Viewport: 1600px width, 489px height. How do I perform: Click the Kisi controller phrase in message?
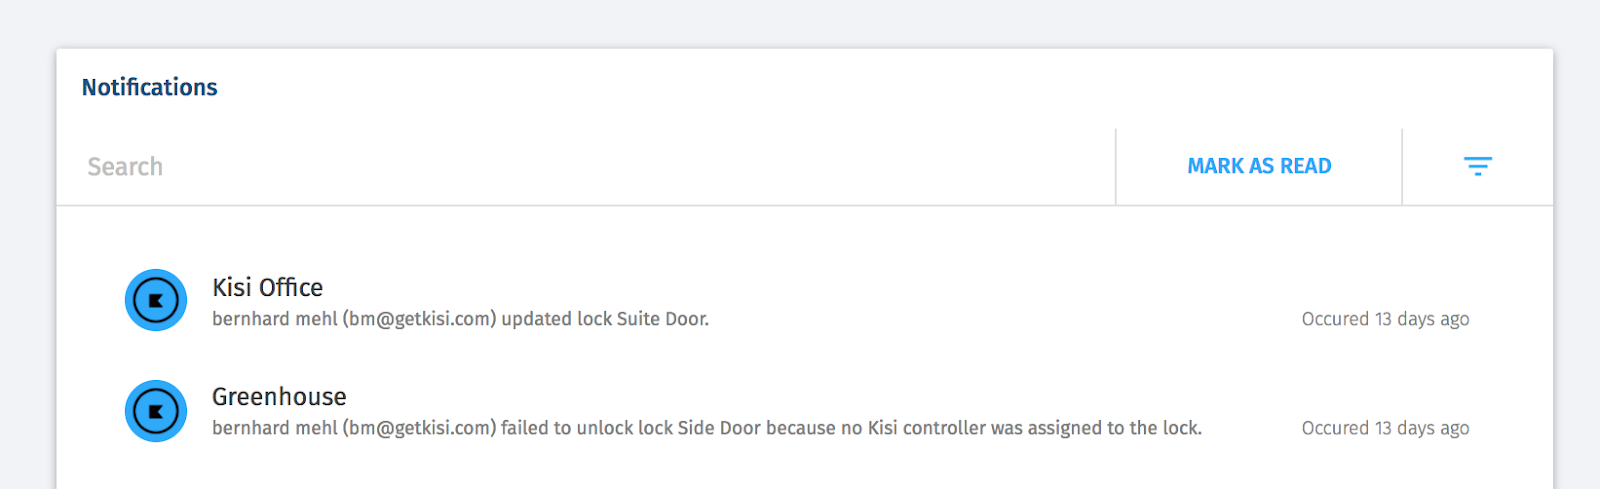[926, 428]
